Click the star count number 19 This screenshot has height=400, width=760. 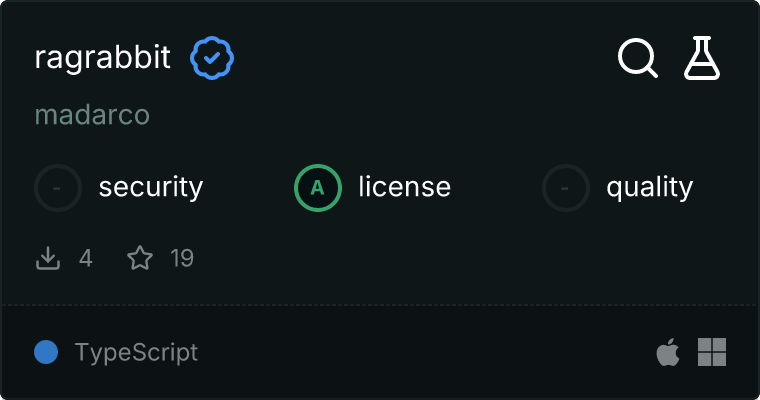click(x=182, y=259)
